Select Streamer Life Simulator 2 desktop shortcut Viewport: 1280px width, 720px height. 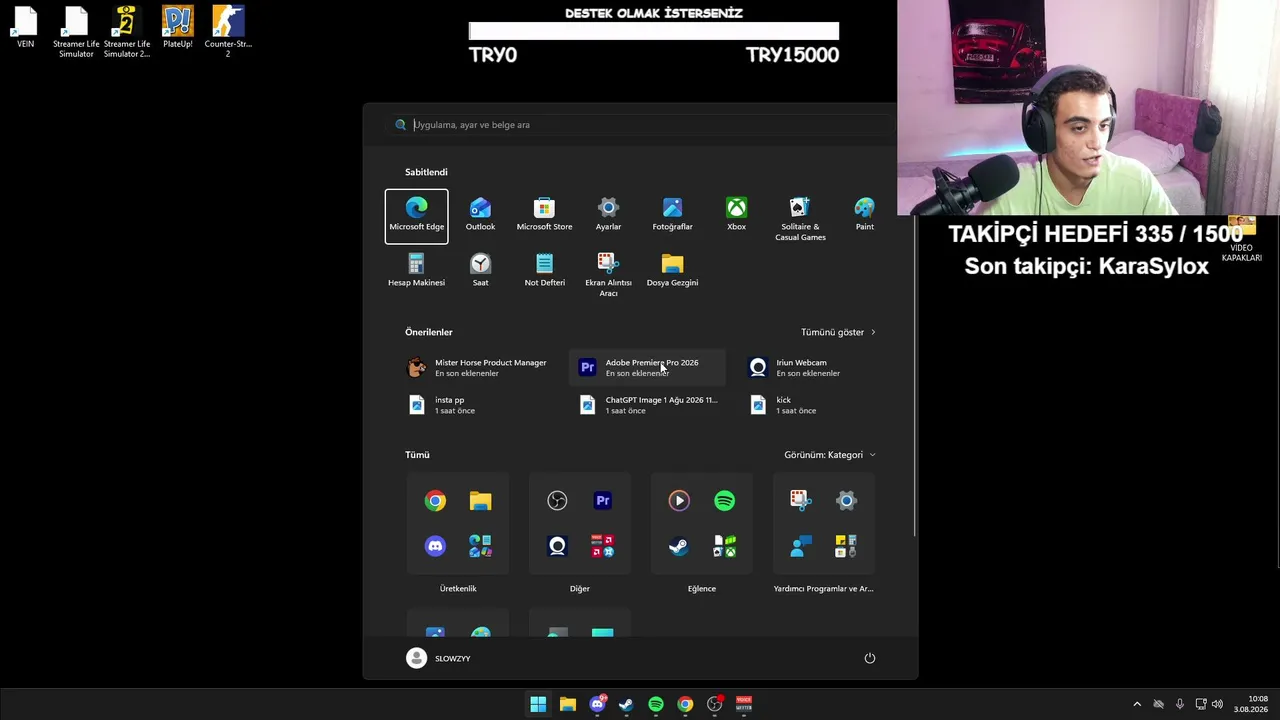pyautogui.click(x=126, y=32)
